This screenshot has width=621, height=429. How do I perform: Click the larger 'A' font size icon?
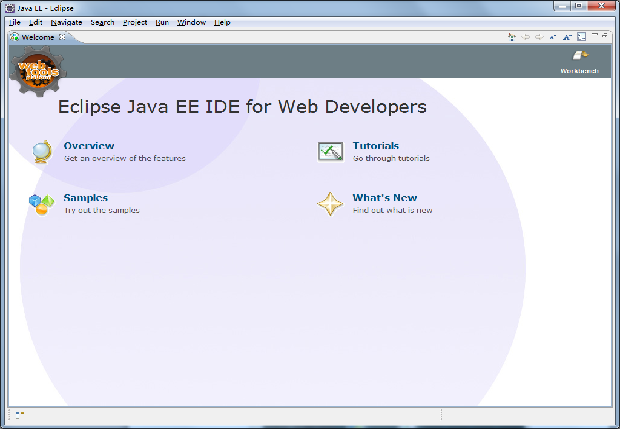click(567, 37)
